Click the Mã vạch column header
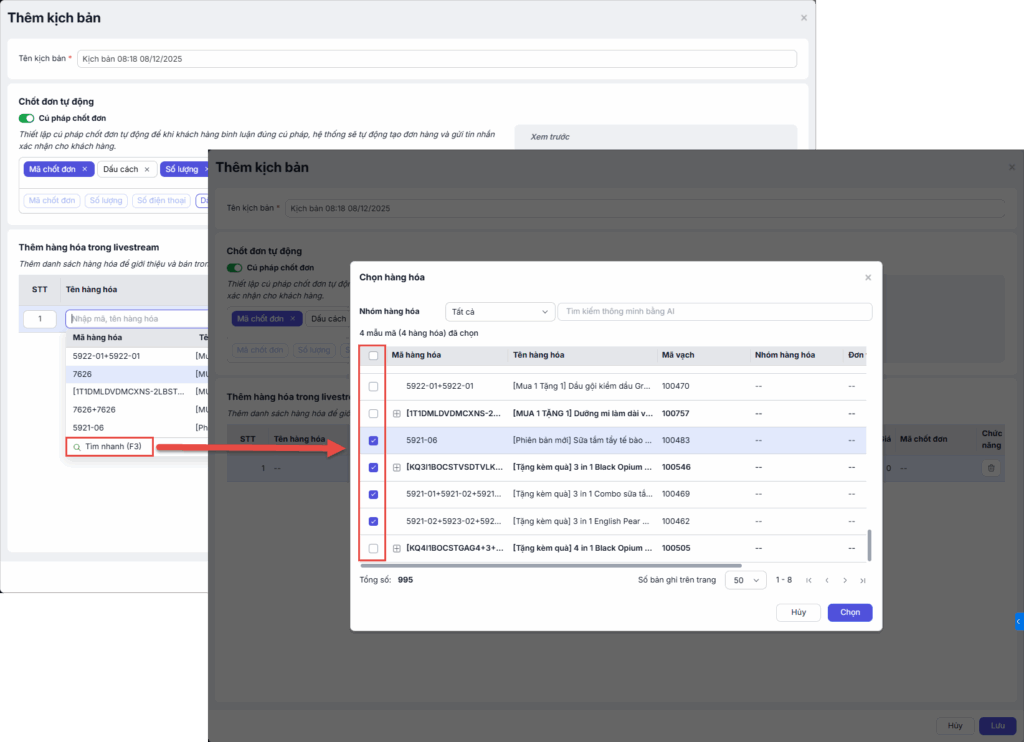 (x=678, y=355)
